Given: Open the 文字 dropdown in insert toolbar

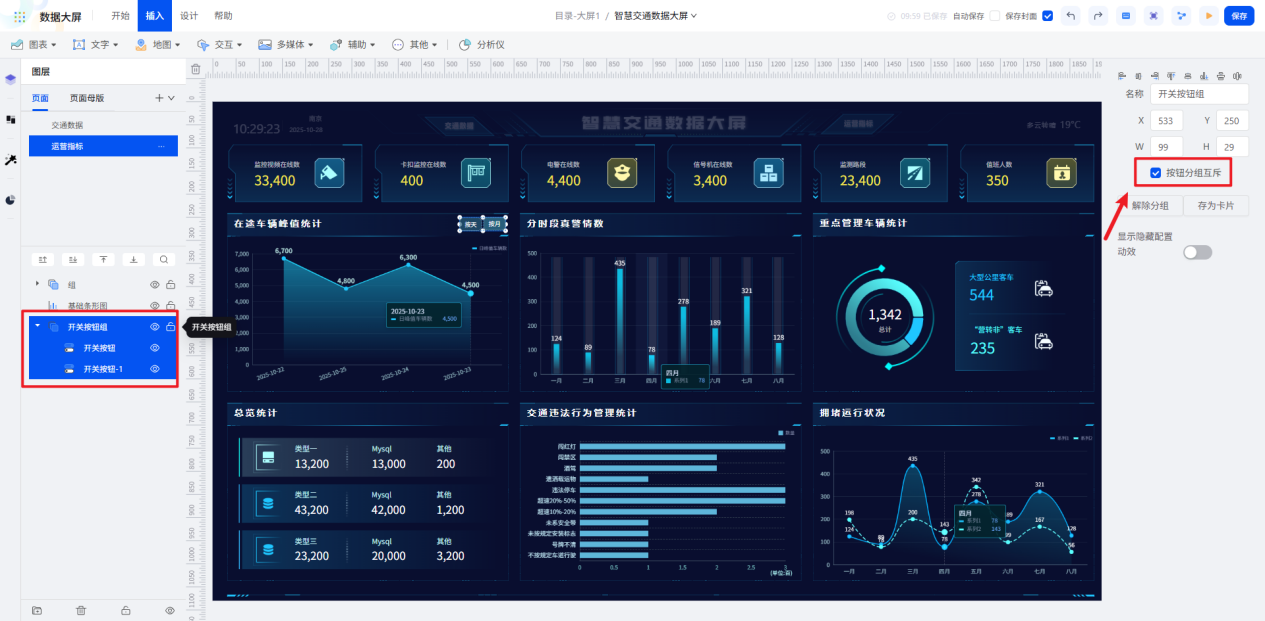Looking at the screenshot, I should point(96,45).
